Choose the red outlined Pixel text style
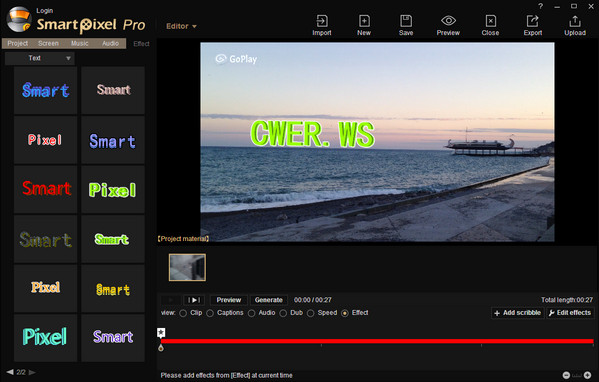599x382 pixels. [45, 140]
